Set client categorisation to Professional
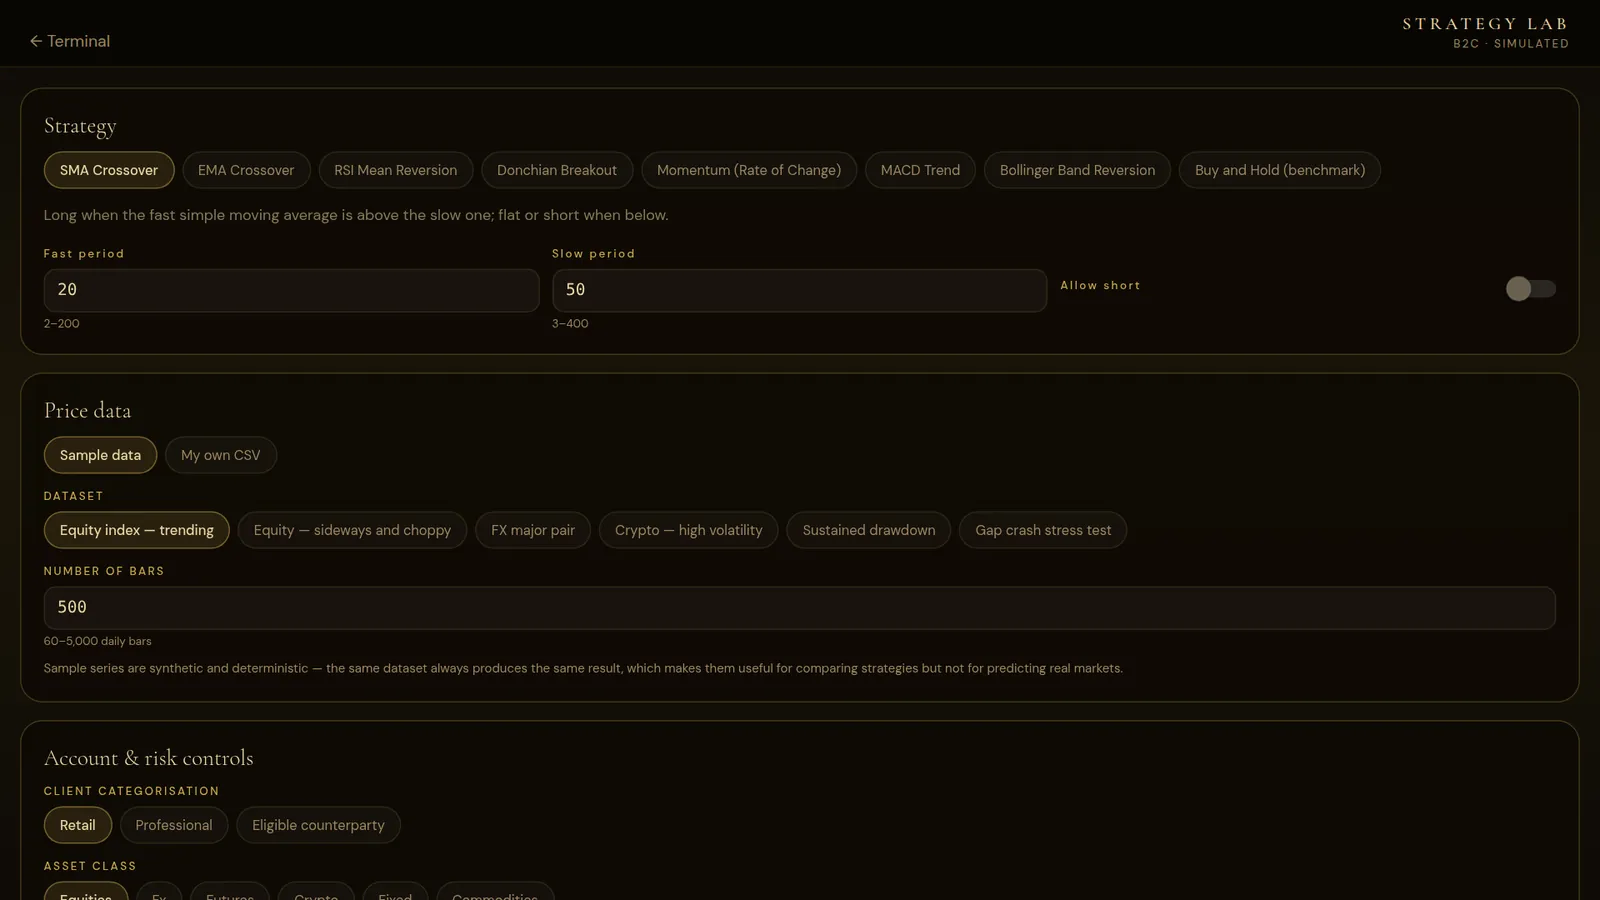This screenshot has width=1600, height=900. tap(174, 825)
